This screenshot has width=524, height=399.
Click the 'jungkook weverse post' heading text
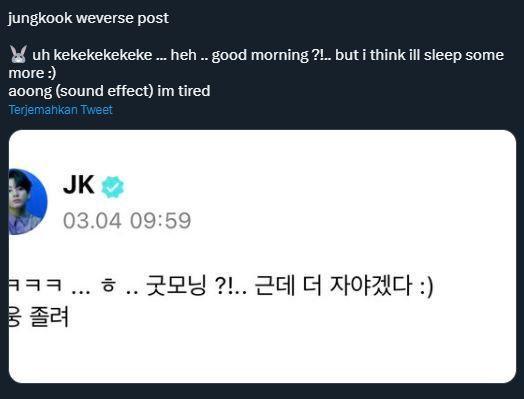tap(89, 18)
